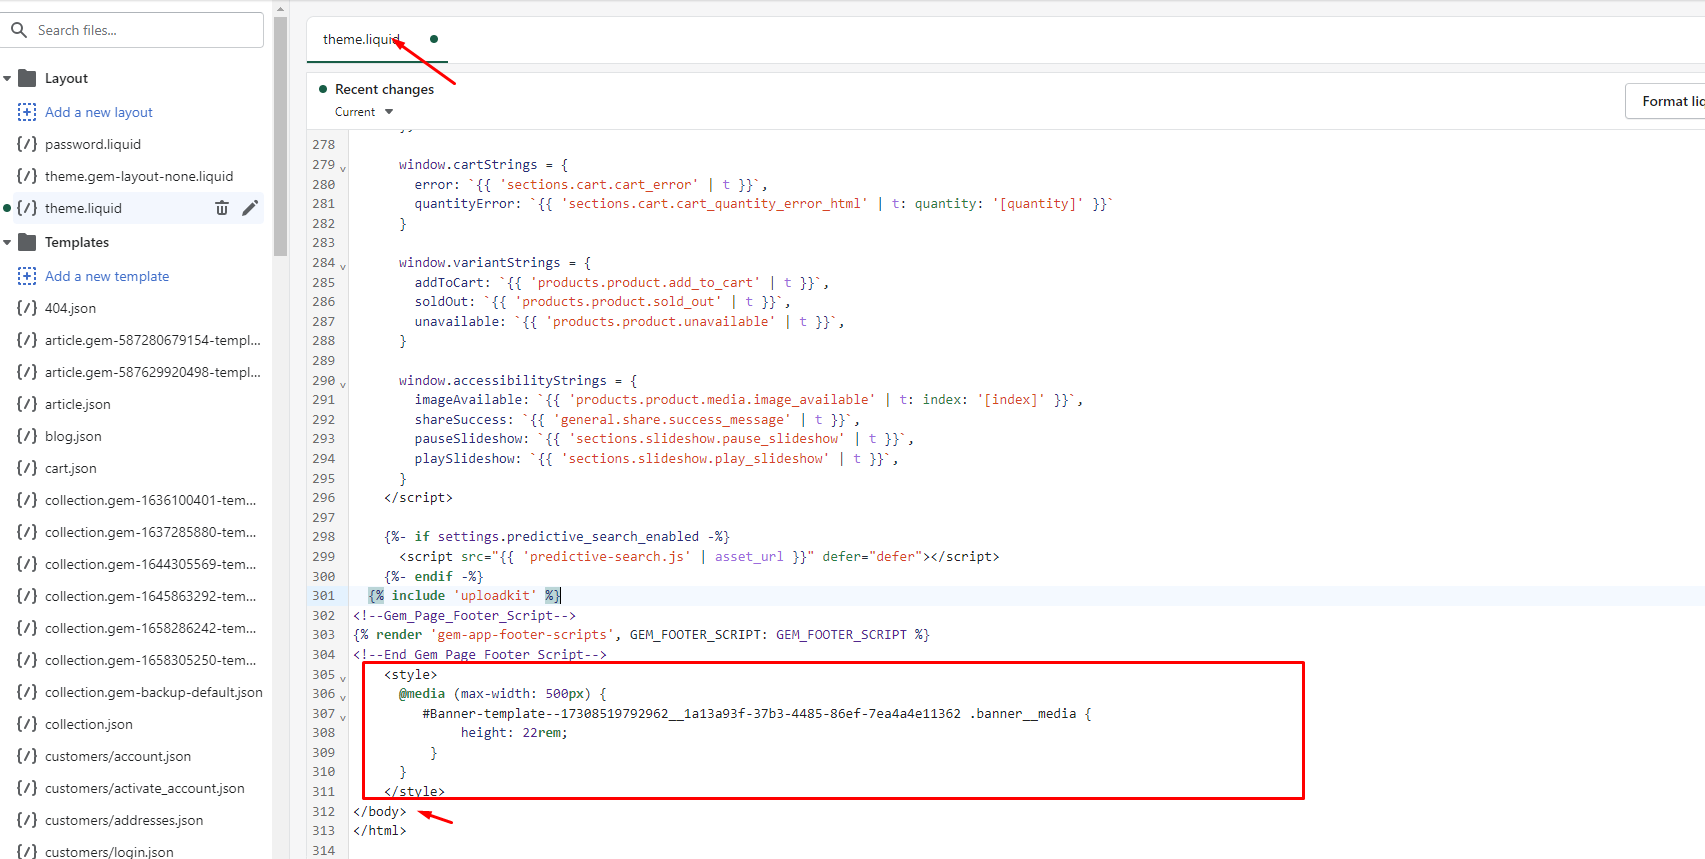Open collection.json template file
This screenshot has height=859, width=1705.
click(89, 724)
